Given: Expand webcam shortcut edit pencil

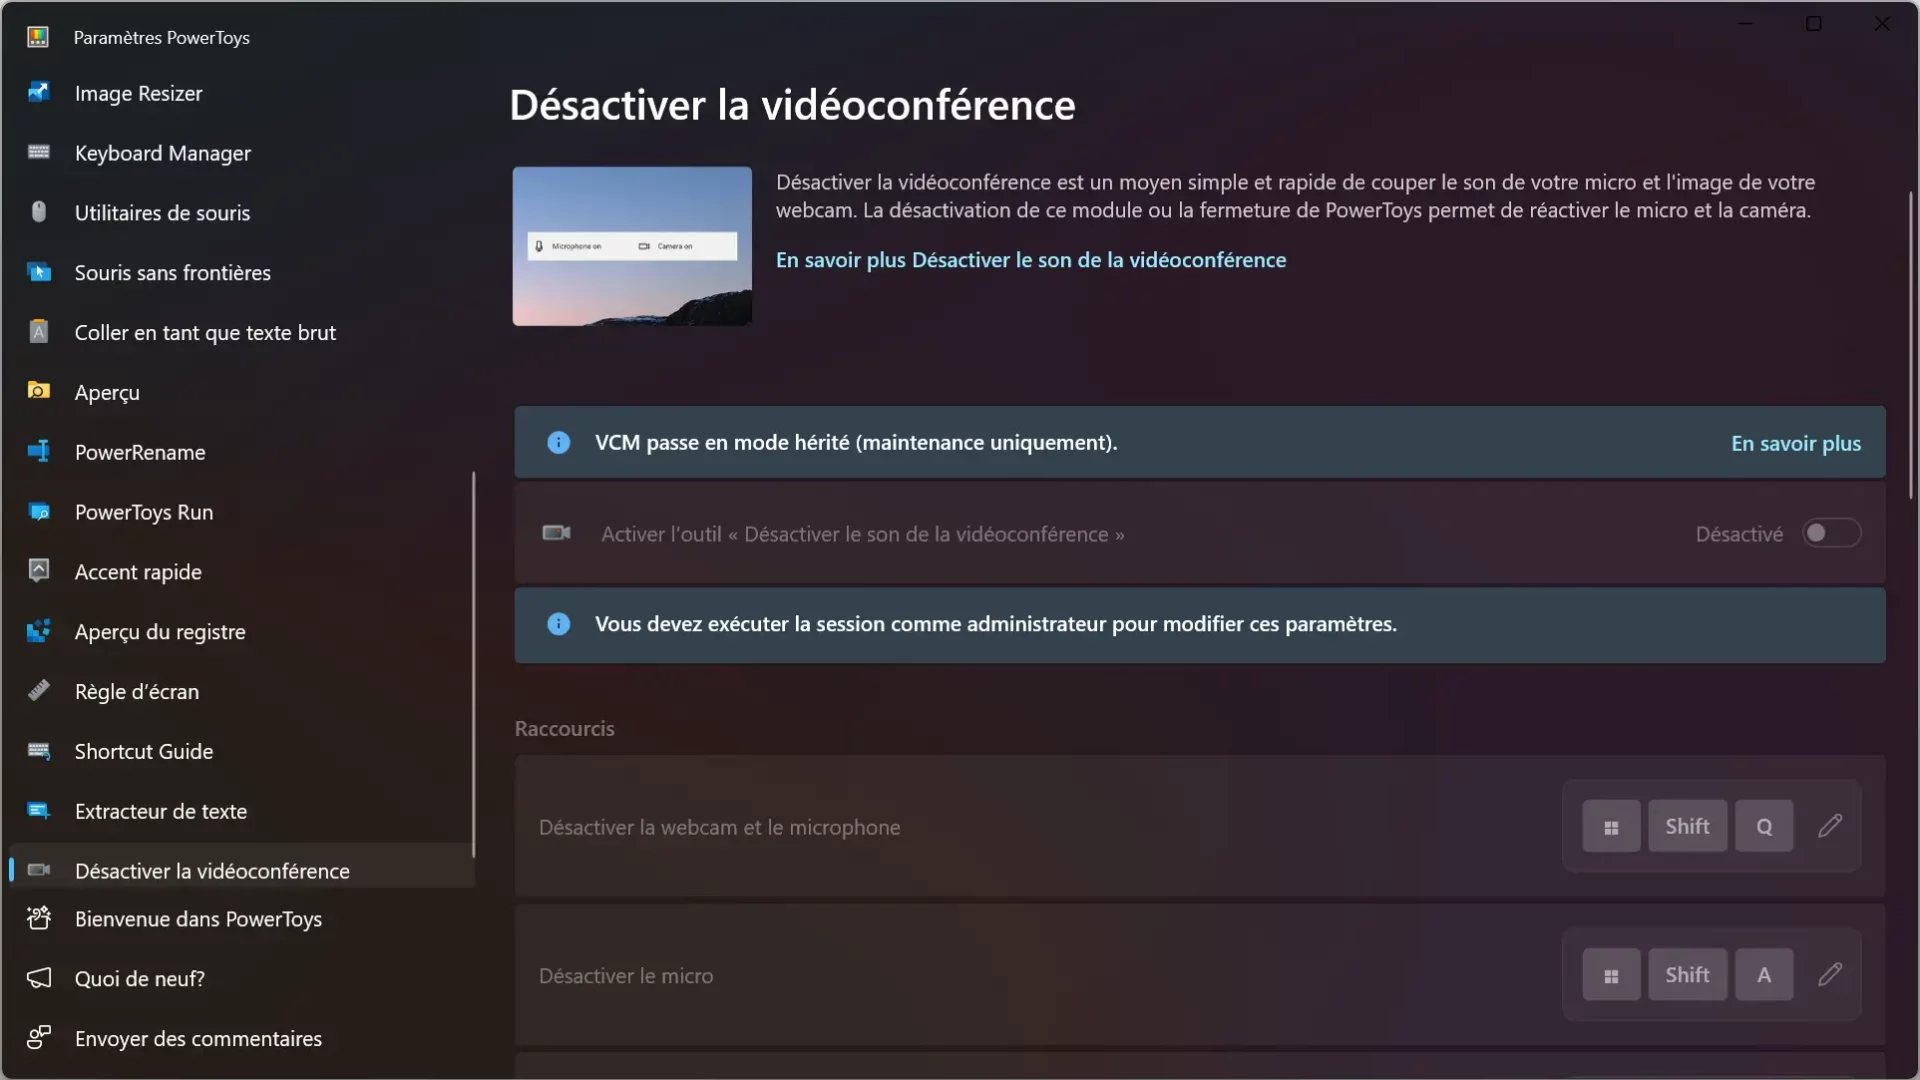Looking at the screenshot, I should 1830,825.
